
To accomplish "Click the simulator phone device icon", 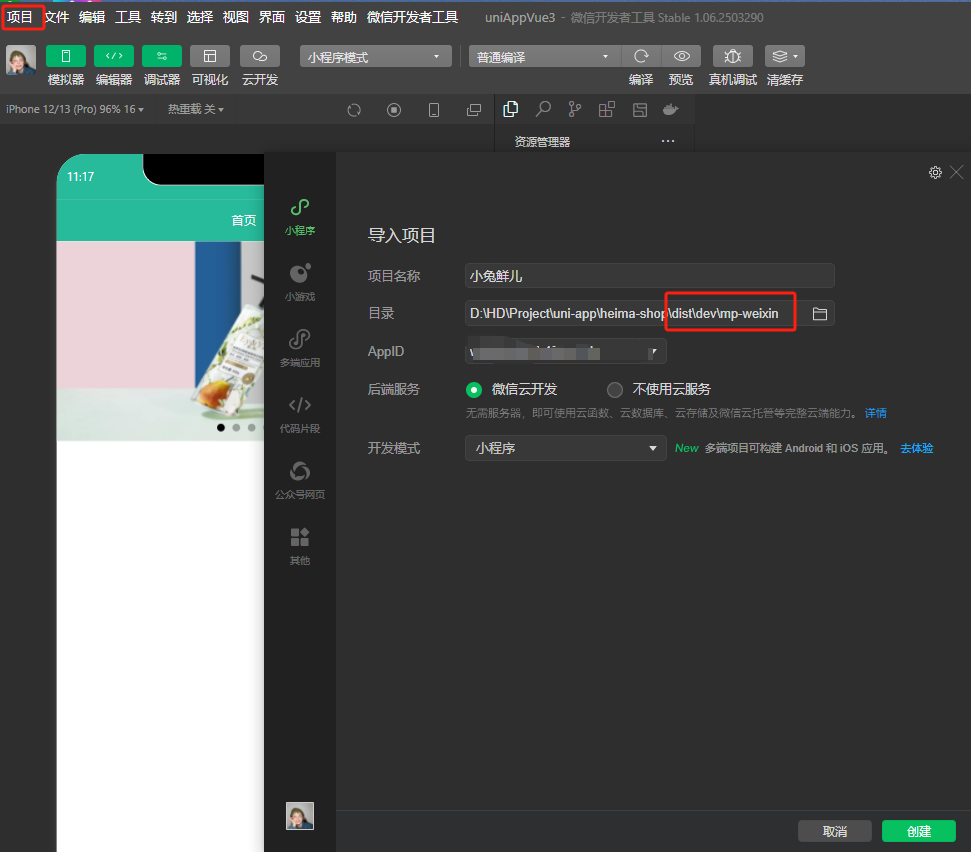I will pyautogui.click(x=434, y=110).
